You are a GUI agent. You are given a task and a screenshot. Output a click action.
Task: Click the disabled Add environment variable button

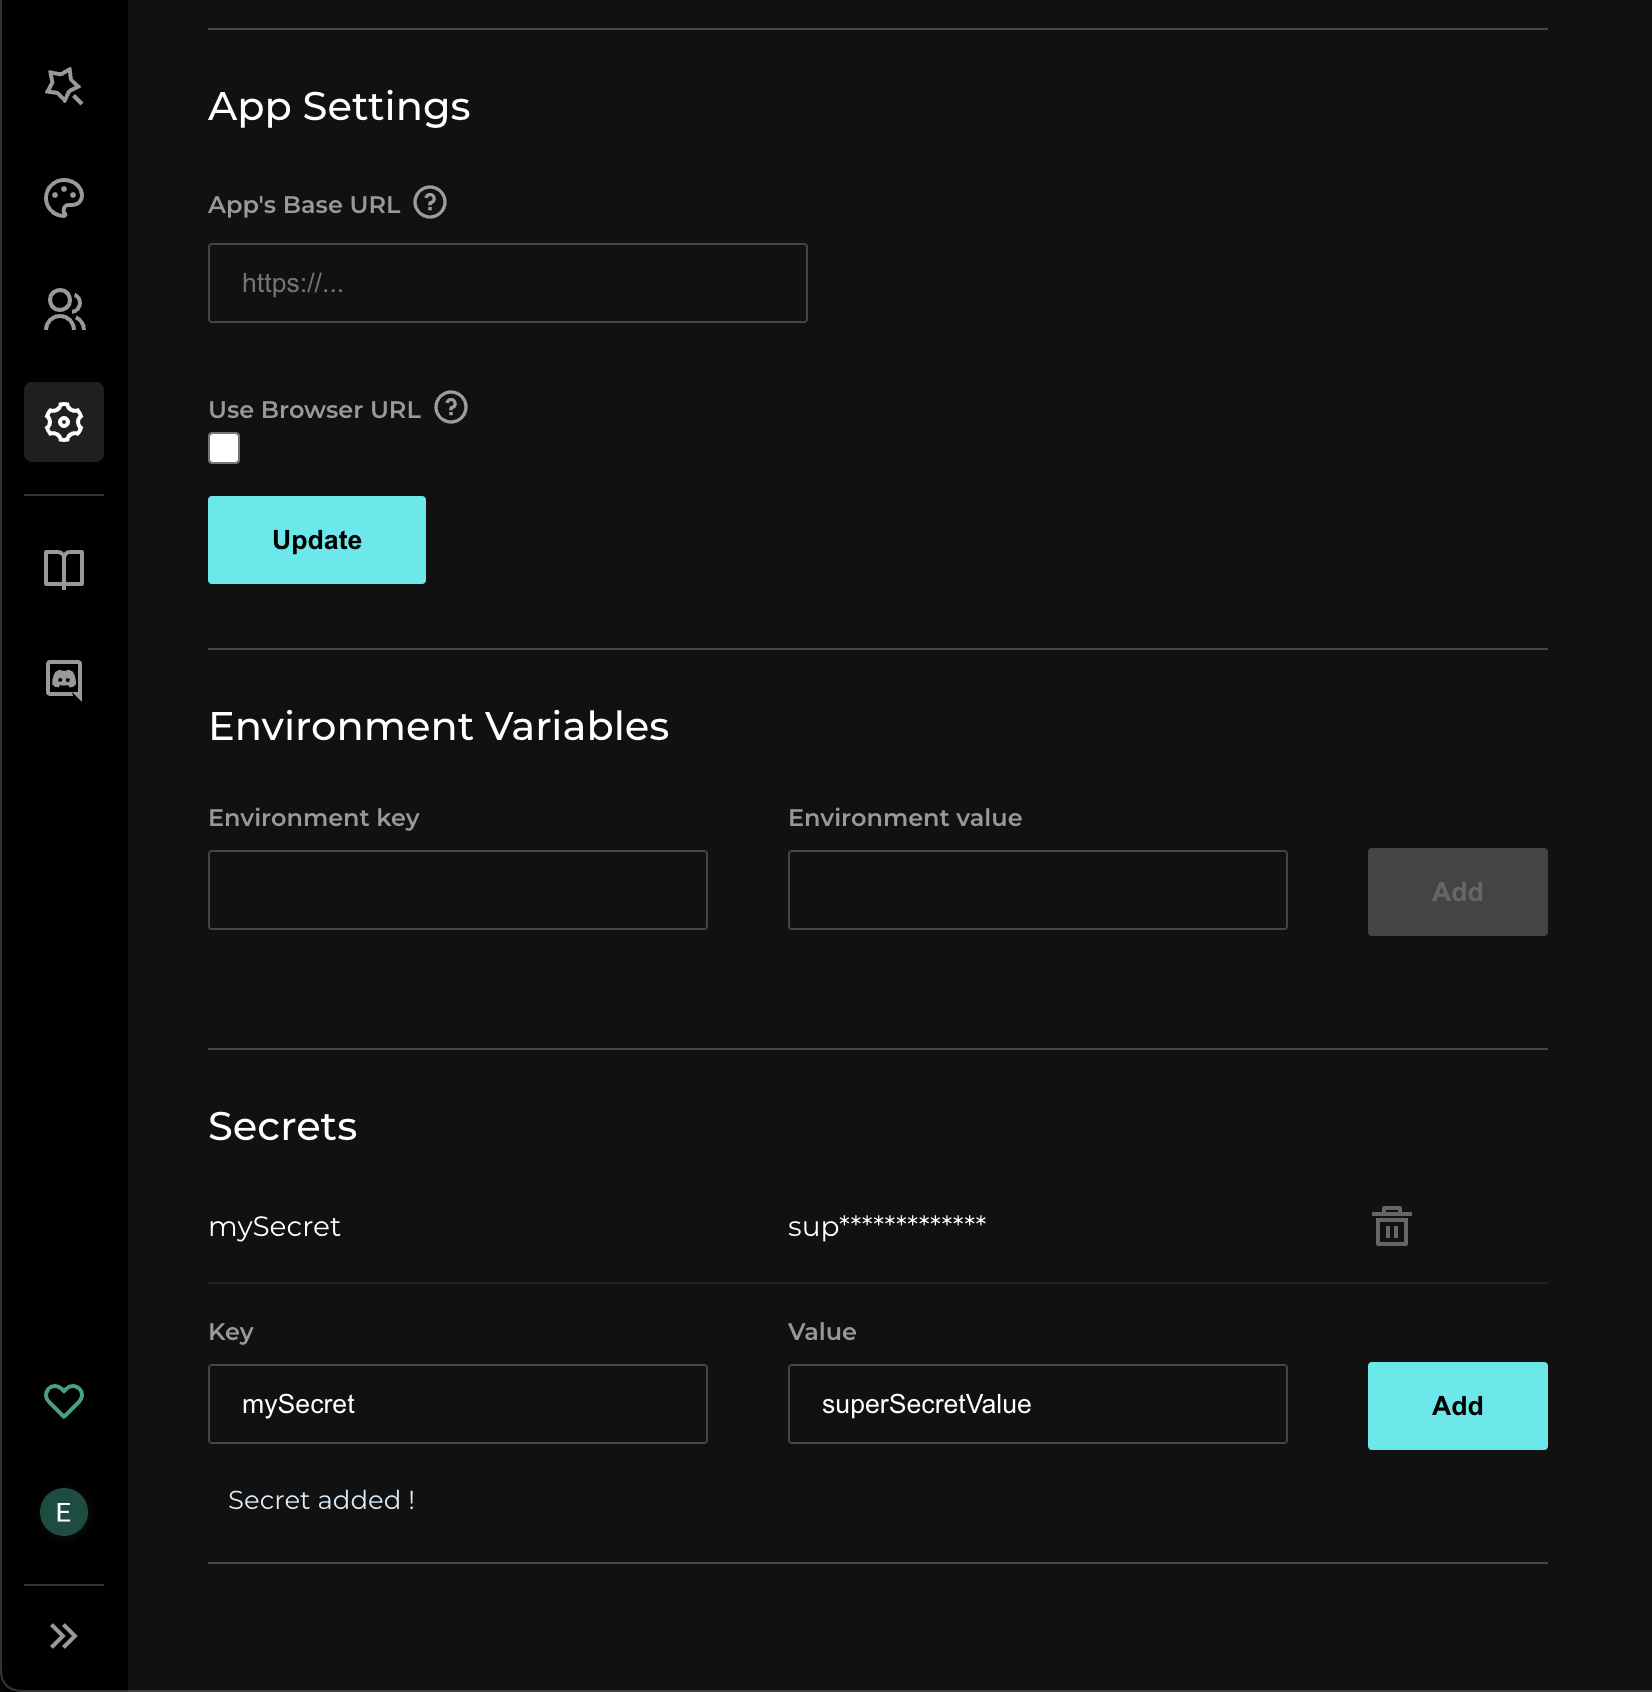(1457, 892)
